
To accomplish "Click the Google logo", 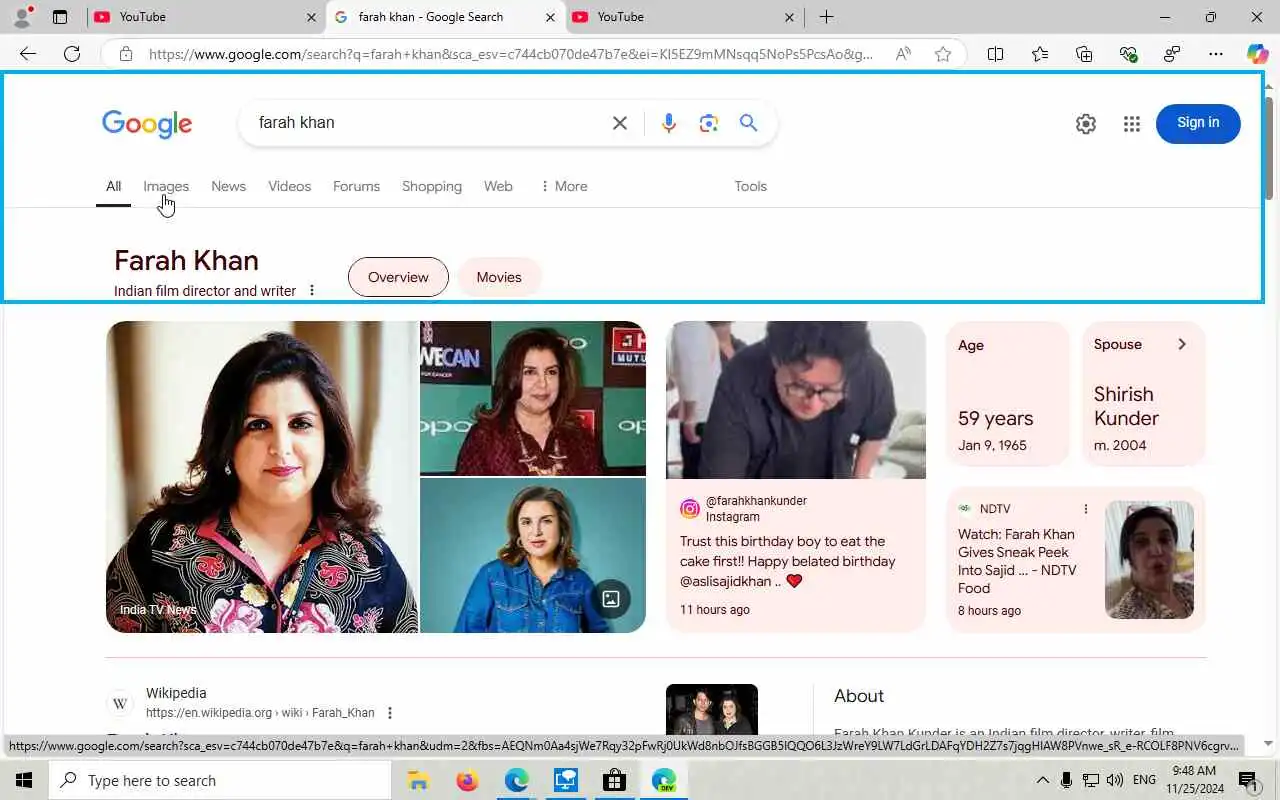I will tap(147, 123).
